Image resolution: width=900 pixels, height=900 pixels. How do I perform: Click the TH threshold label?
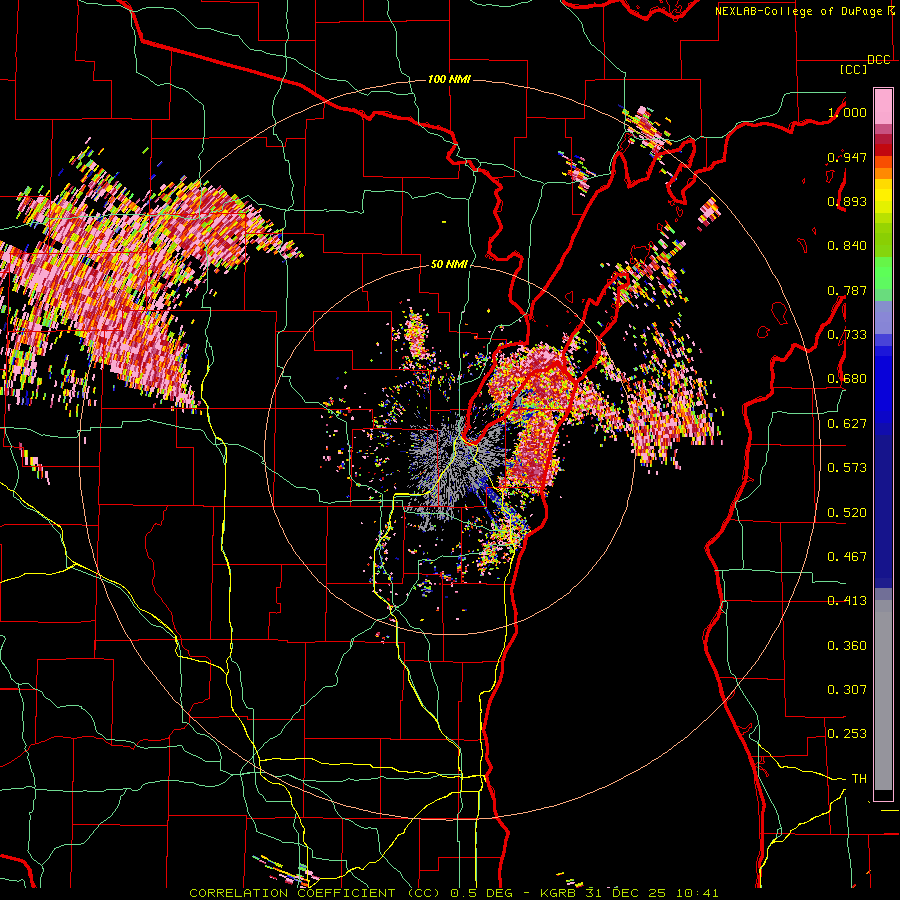pos(859,779)
